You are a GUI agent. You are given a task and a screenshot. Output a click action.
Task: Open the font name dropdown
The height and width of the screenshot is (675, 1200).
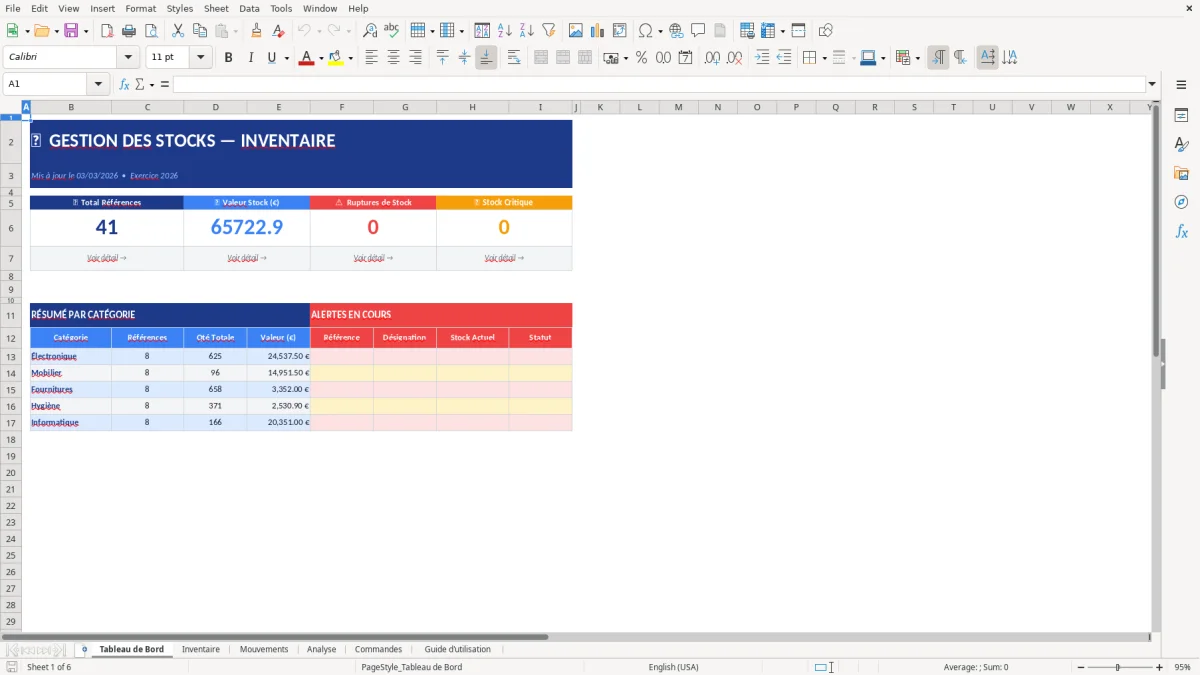point(126,57)
